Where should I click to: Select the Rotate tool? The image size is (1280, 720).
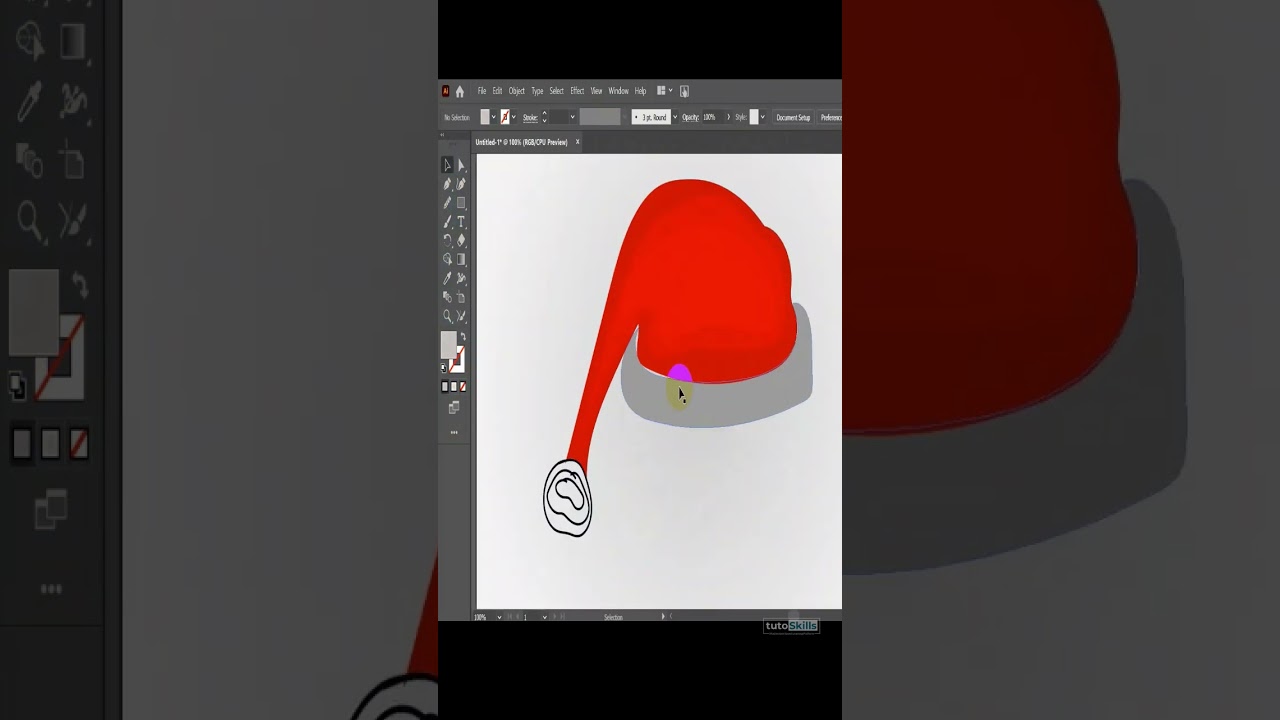[x=447, y=240]
